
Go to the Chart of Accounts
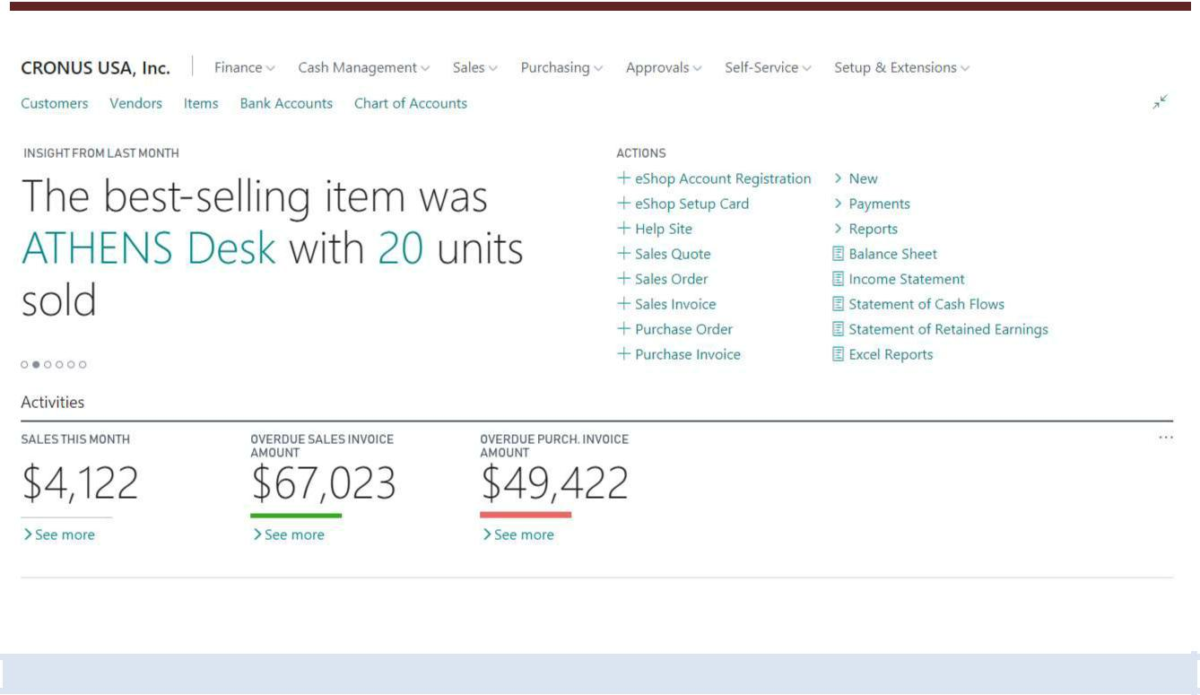410,103
